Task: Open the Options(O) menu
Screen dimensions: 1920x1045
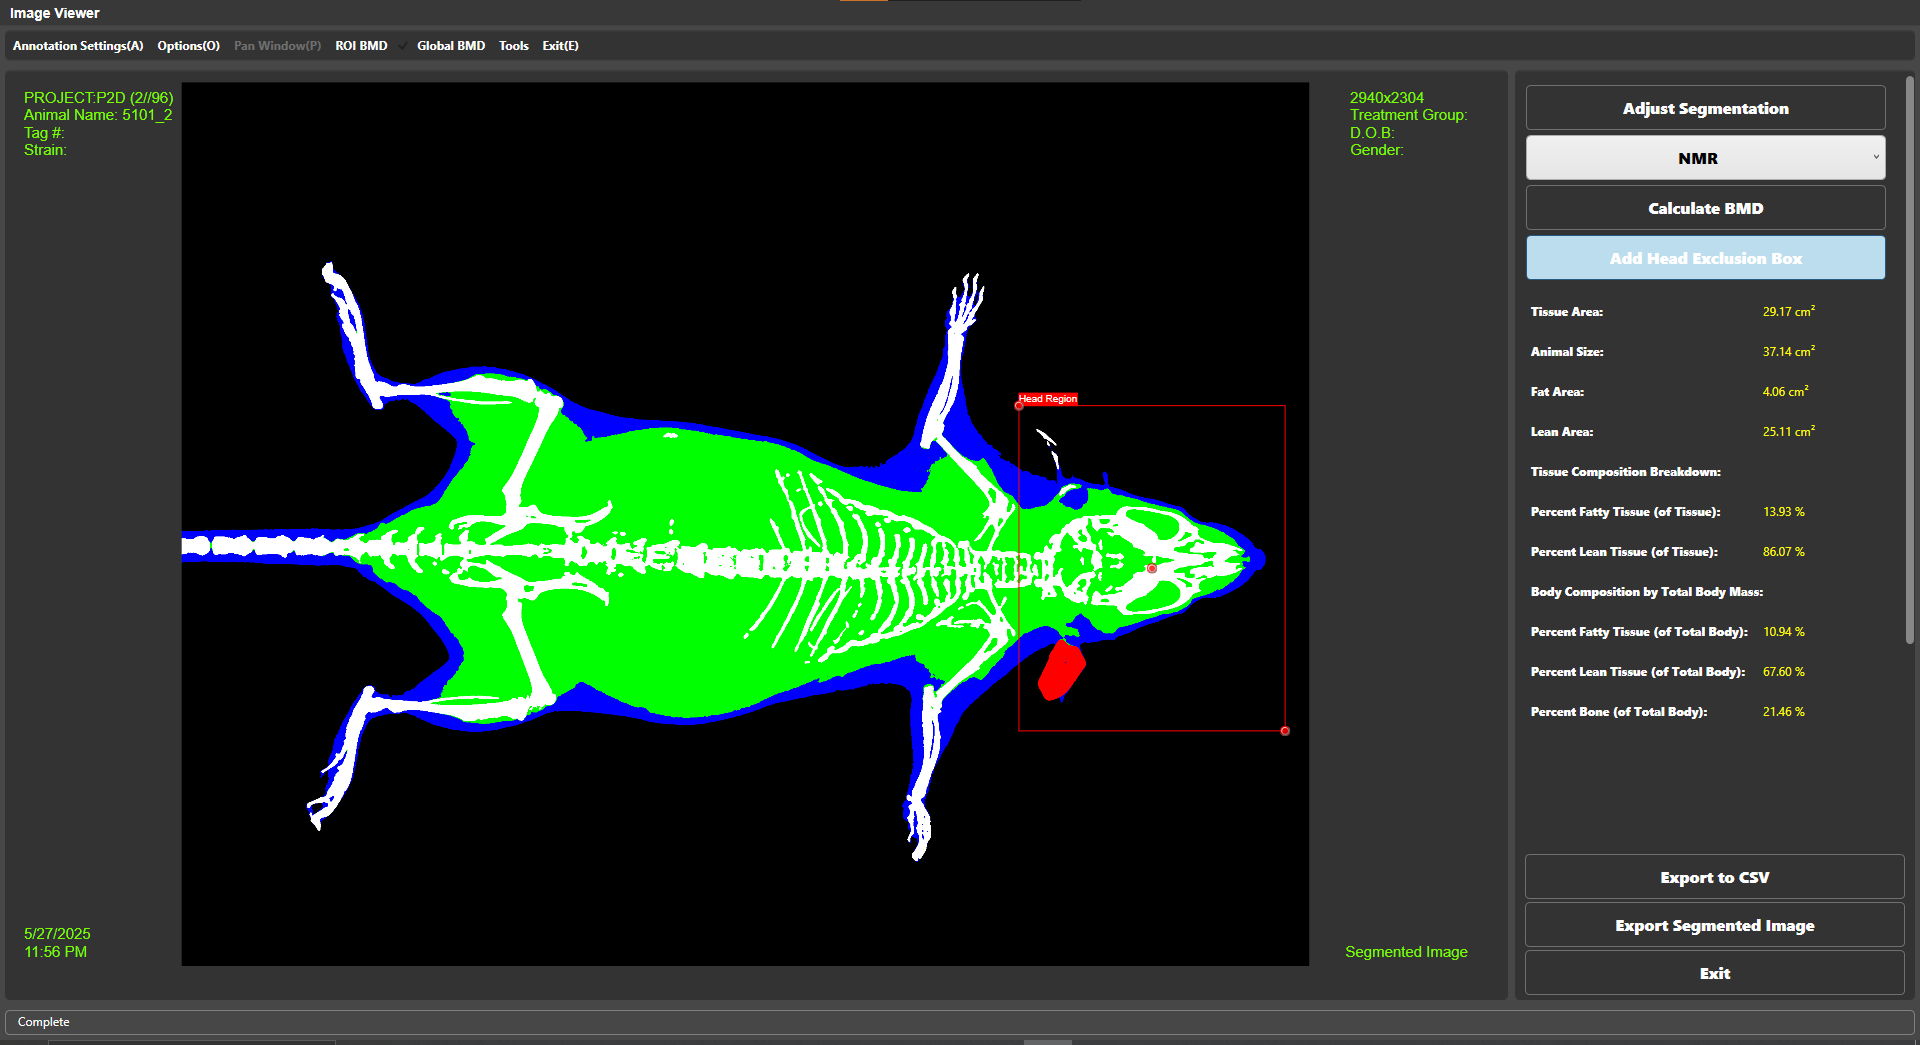Action: [x=188, y=46]
